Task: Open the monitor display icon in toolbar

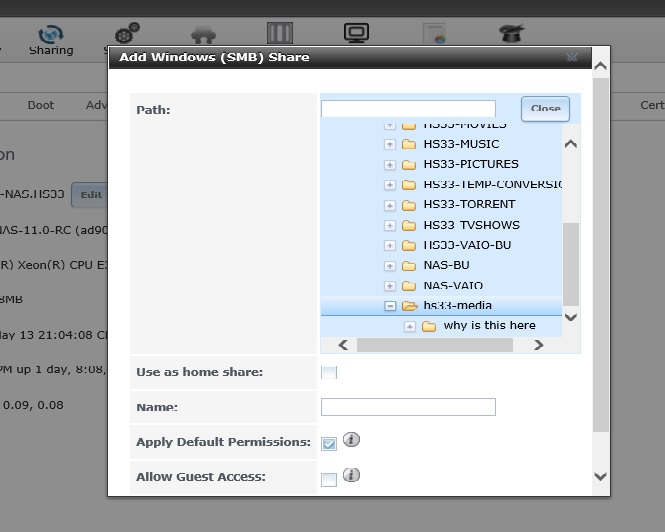Action: 356,33
